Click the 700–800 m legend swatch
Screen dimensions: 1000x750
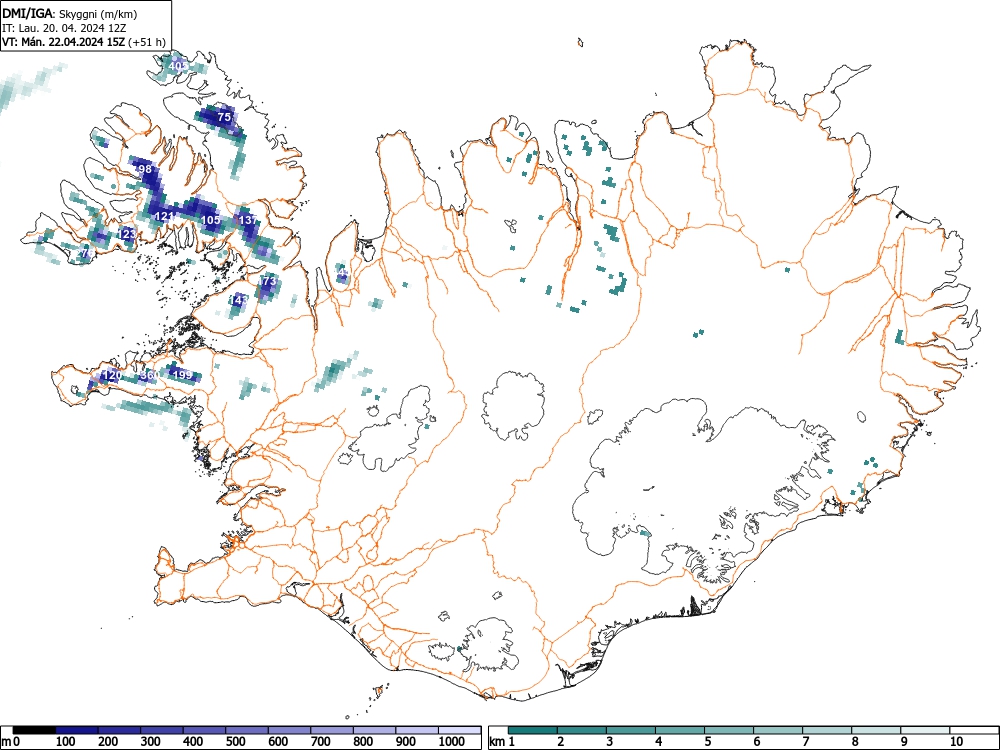pos(332,730)
